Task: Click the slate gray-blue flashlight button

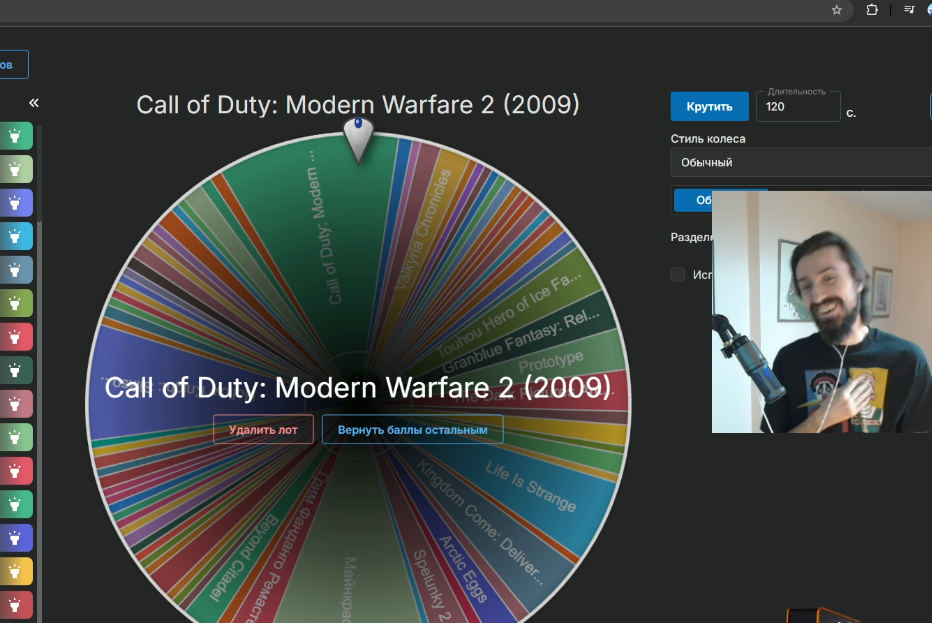Action: pos(16,270)
